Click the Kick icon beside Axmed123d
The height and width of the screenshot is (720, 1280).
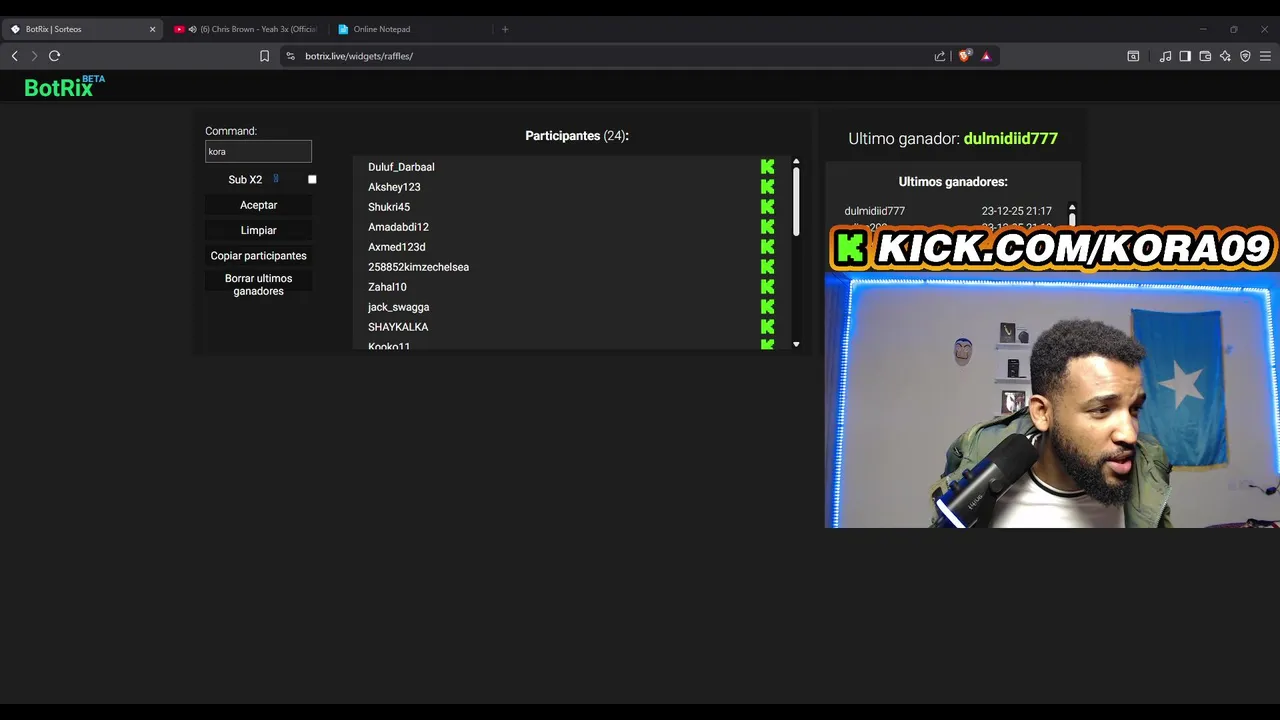[767, 247]
